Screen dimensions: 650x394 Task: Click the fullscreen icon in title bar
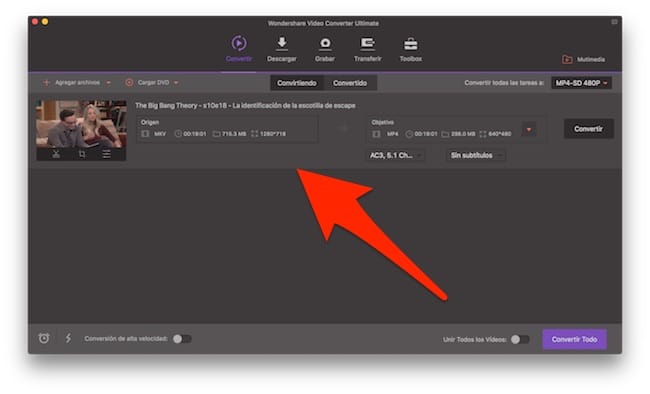(614, 22)
